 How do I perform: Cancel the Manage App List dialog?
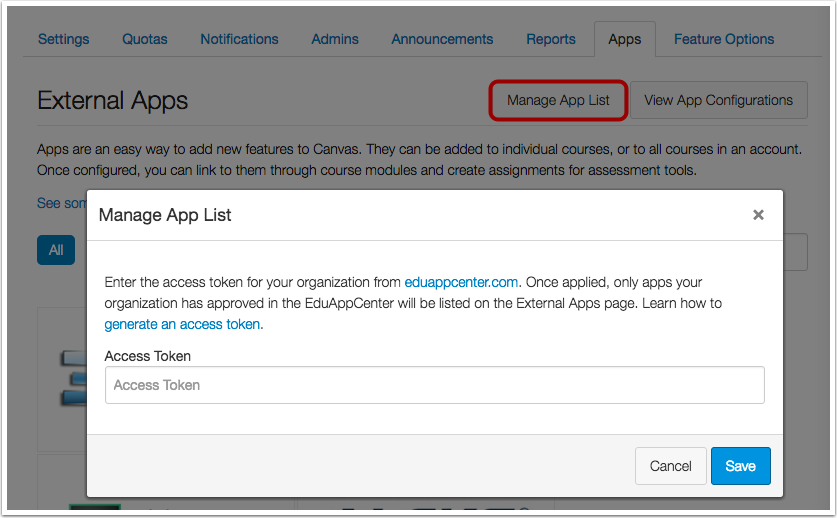670,466
